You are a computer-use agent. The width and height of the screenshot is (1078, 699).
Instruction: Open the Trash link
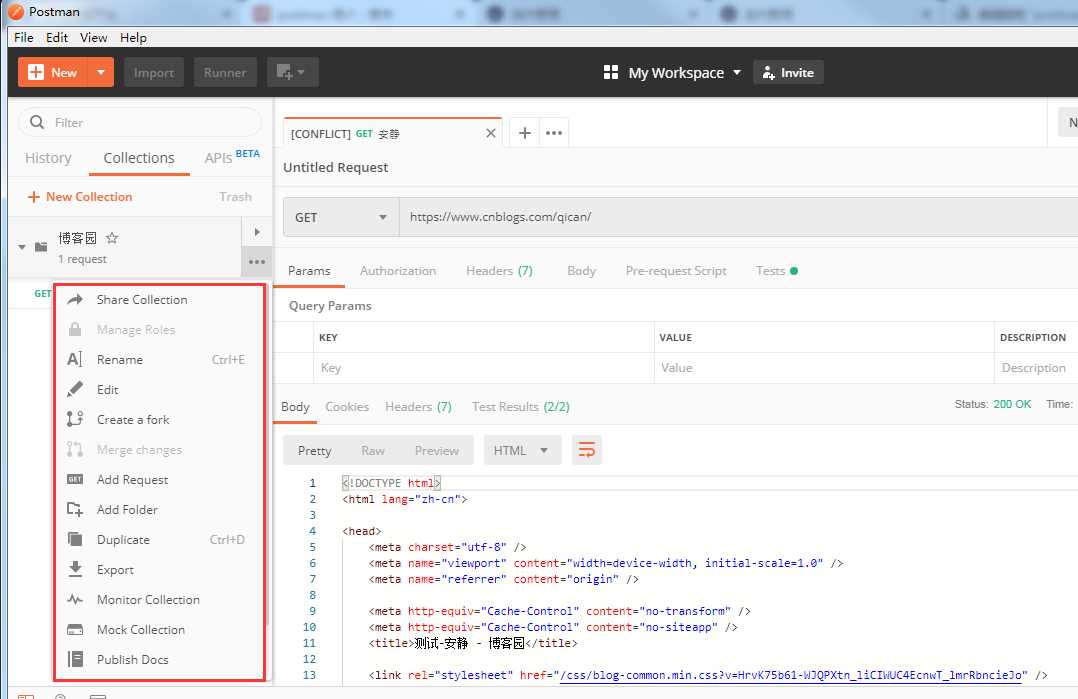point(235,197)
